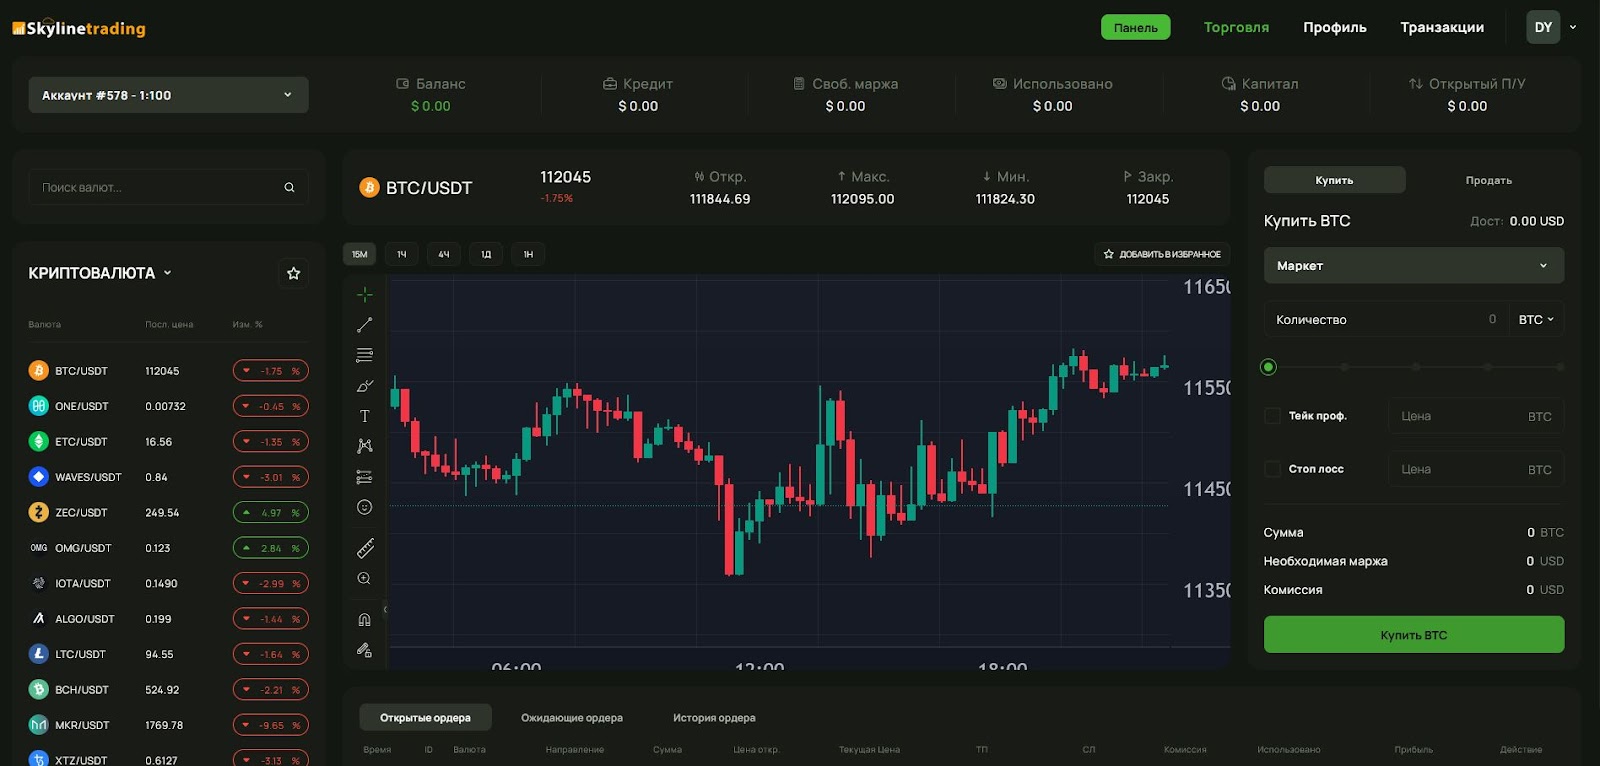Screen dimensions: 1600x766
Task: Focus the currency search field
Action: coord(168,187)
